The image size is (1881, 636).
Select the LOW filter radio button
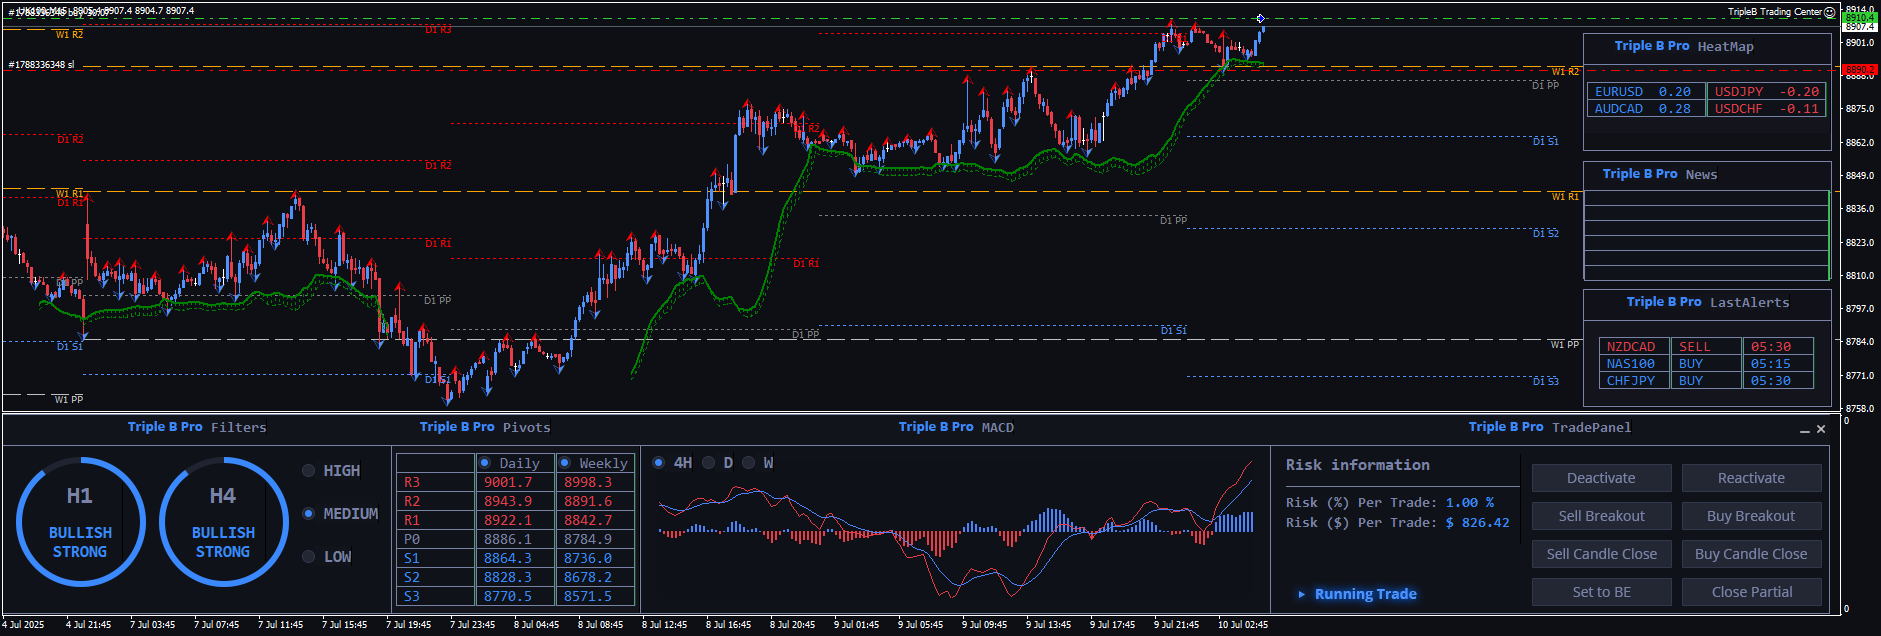309,557
